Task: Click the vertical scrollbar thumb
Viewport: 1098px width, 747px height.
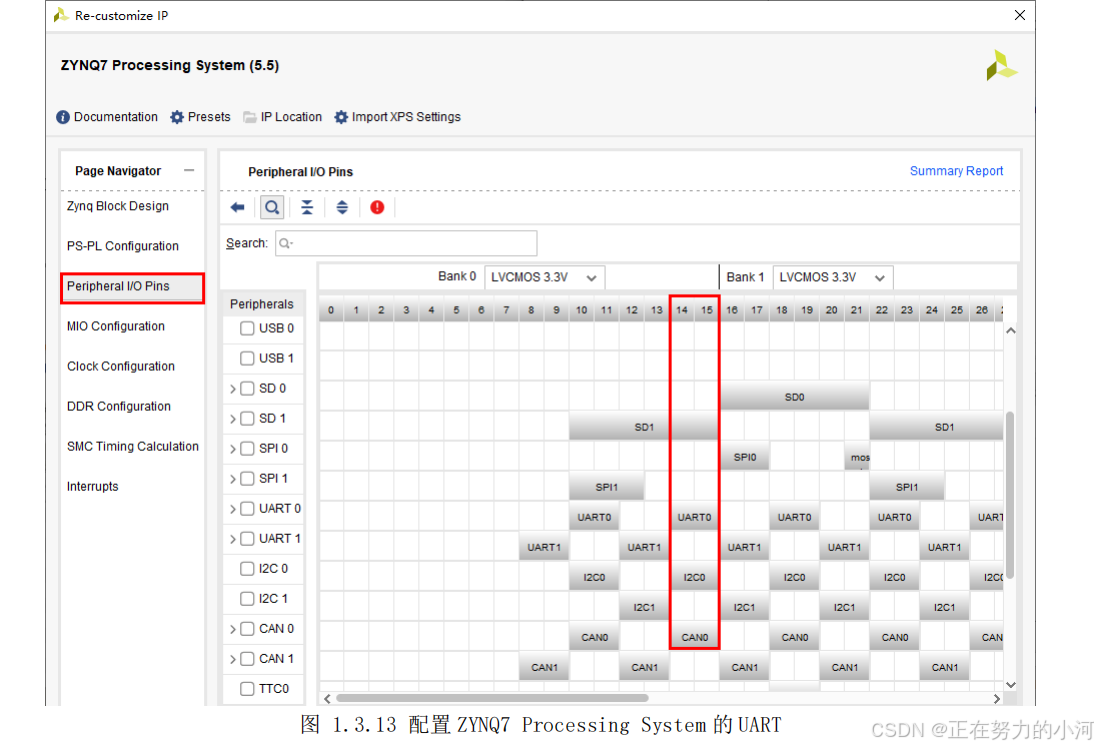Action: pos(1010,494)
